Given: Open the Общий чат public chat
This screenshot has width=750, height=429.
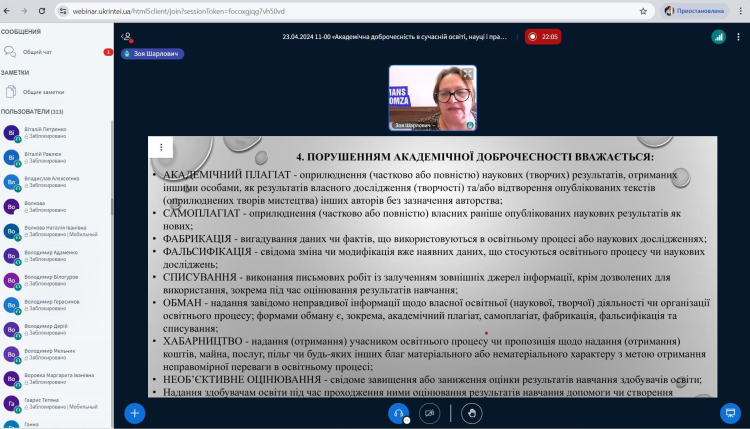Looking at the screenshot, I should point(40,50).
